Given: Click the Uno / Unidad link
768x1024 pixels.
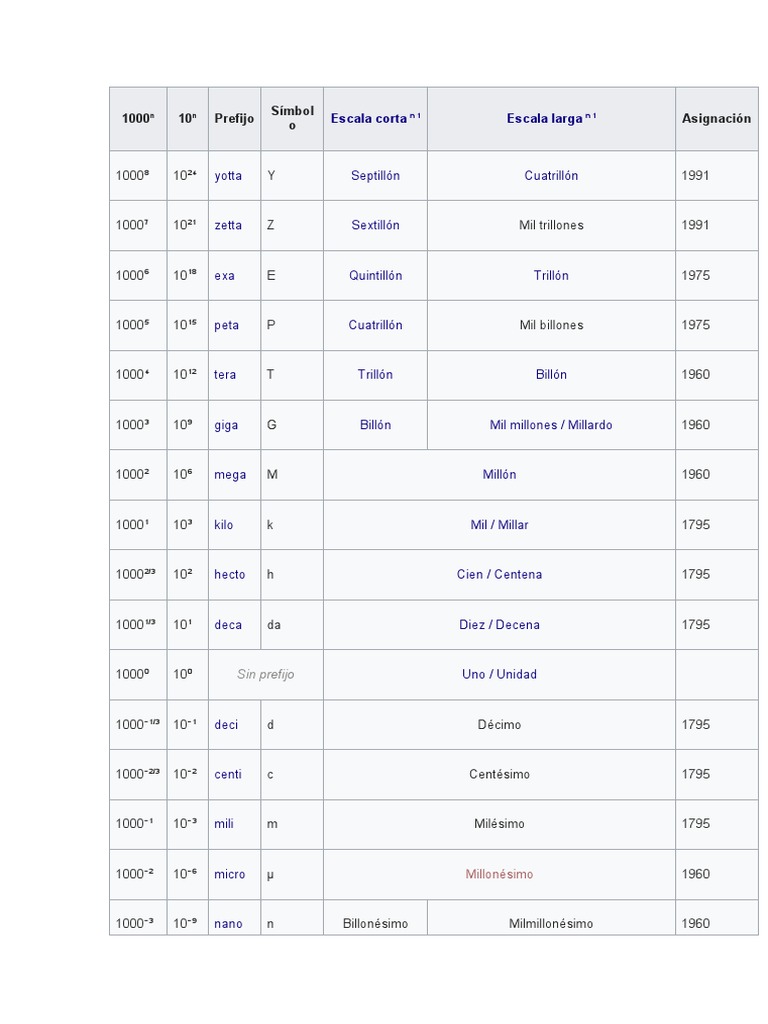Looking at the screenshot, I should coord(499,674).
